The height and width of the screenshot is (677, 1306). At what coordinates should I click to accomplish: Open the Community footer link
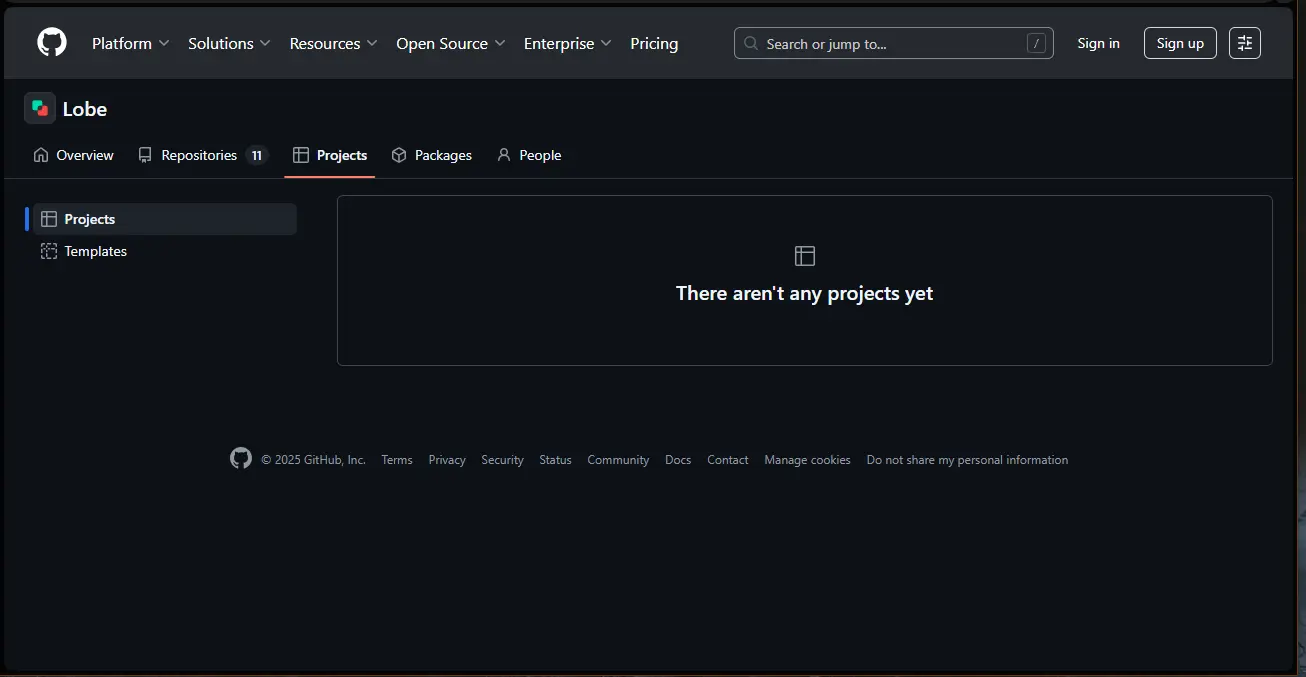tap(618, 460)
